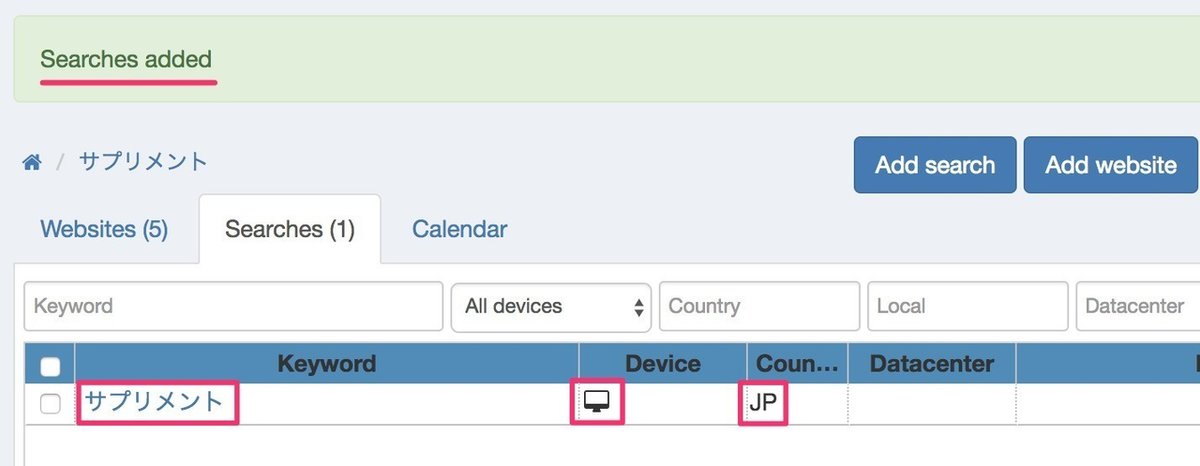Open the All devices dropdown
This screenshot has height=466, width=1200.
[552, 306]
